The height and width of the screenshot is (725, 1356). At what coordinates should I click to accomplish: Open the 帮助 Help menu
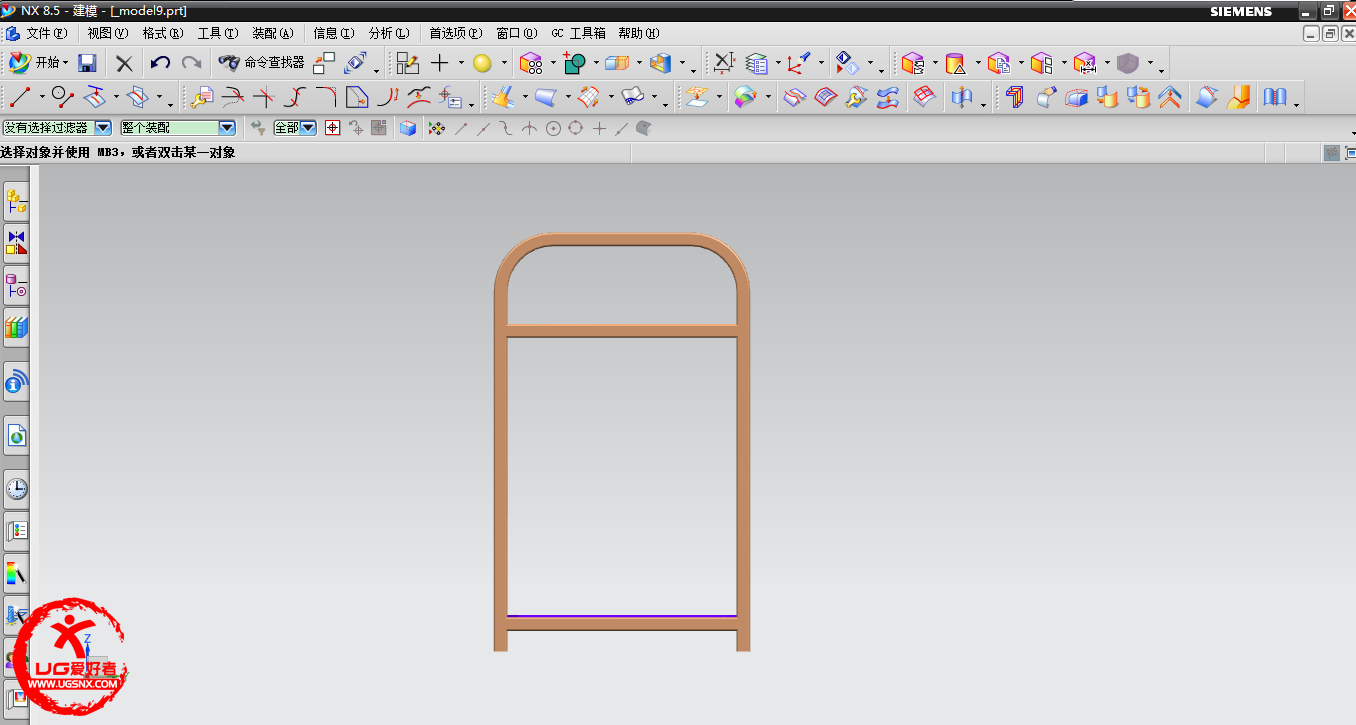pyautogui.click(x=638, y=33)
